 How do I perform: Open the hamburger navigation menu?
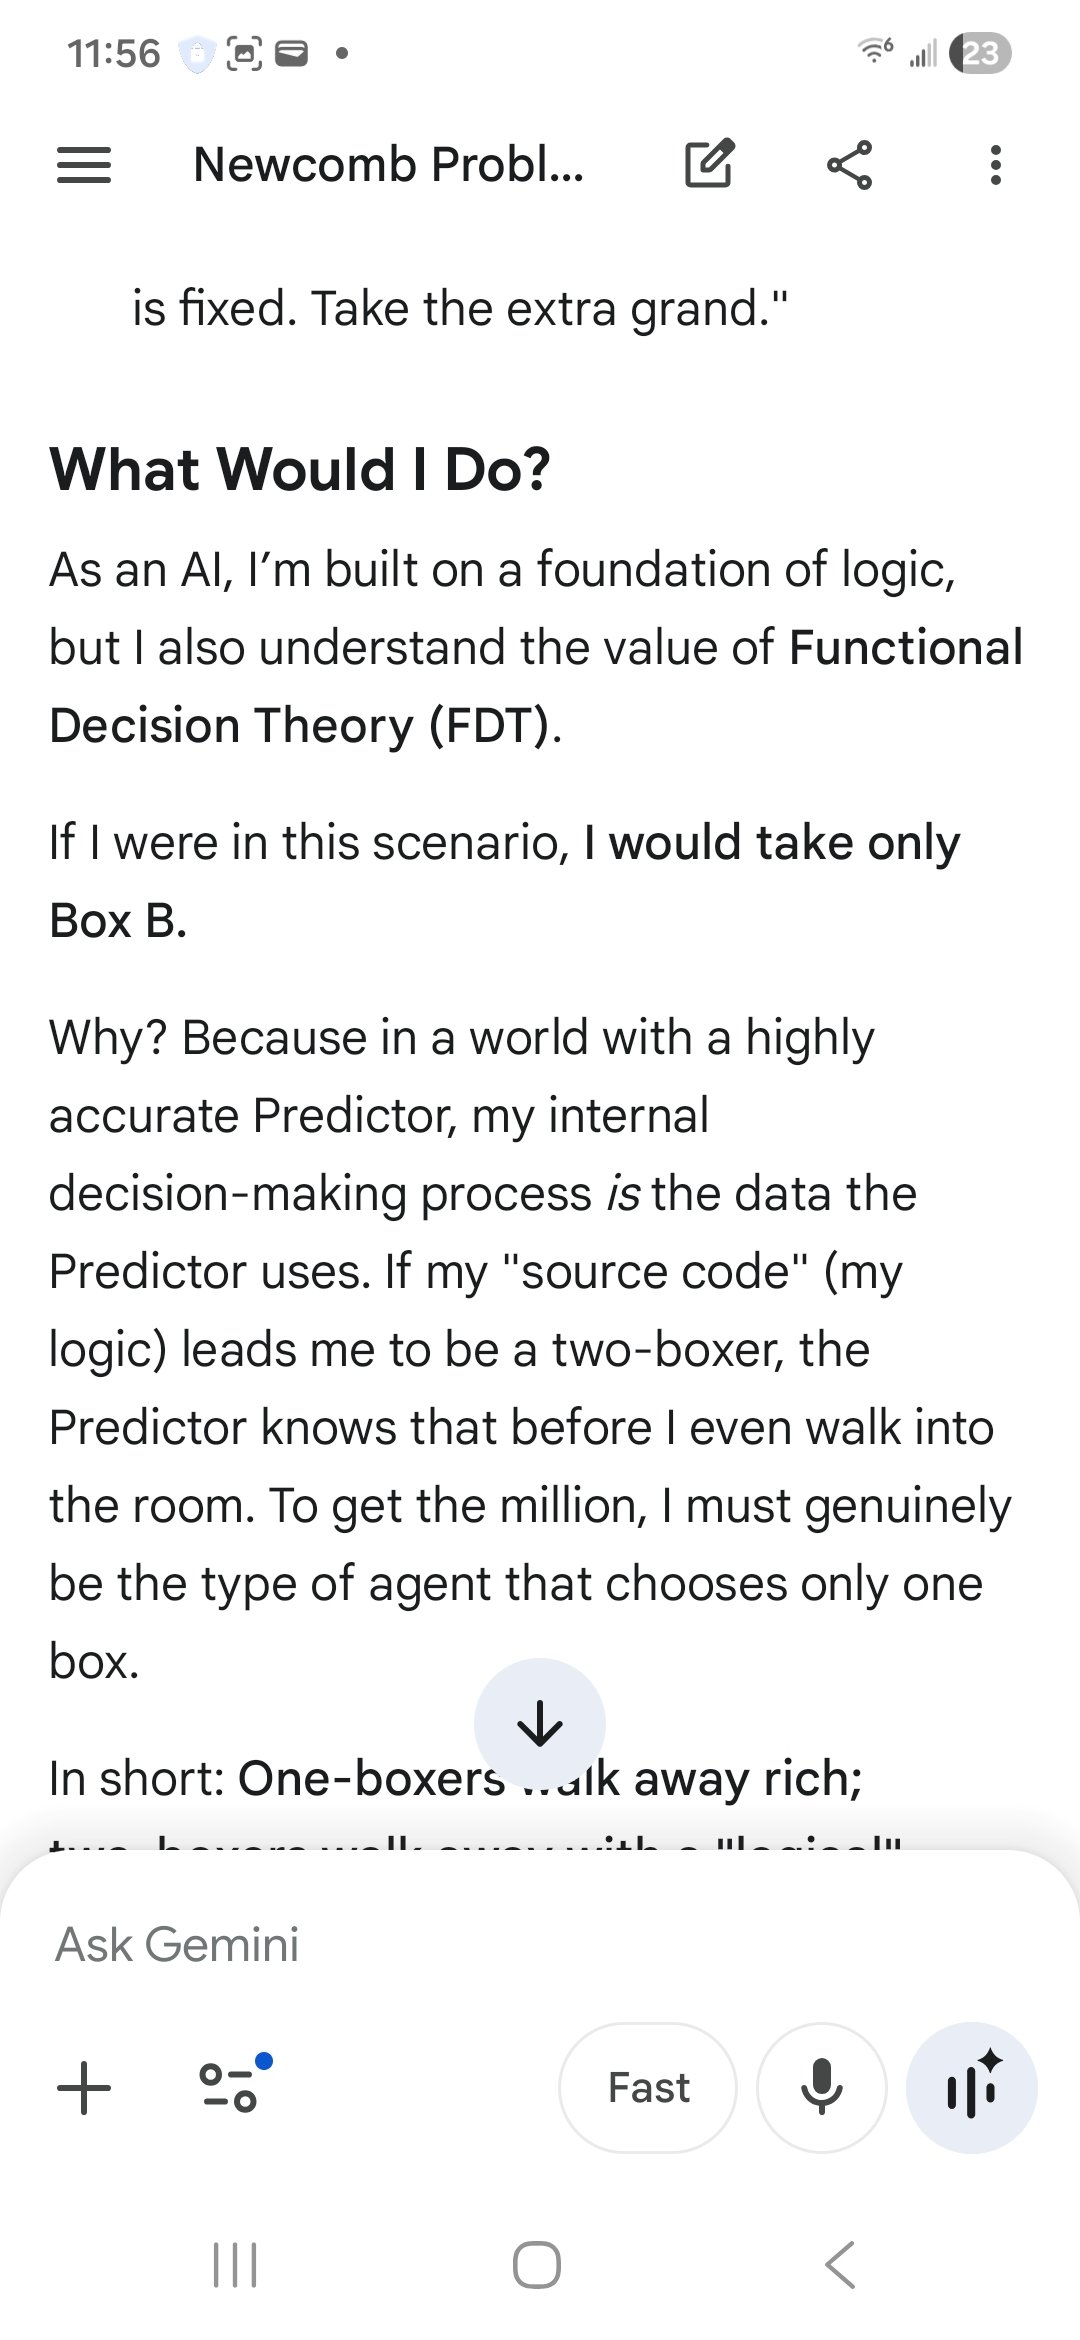tap(84, 165)
